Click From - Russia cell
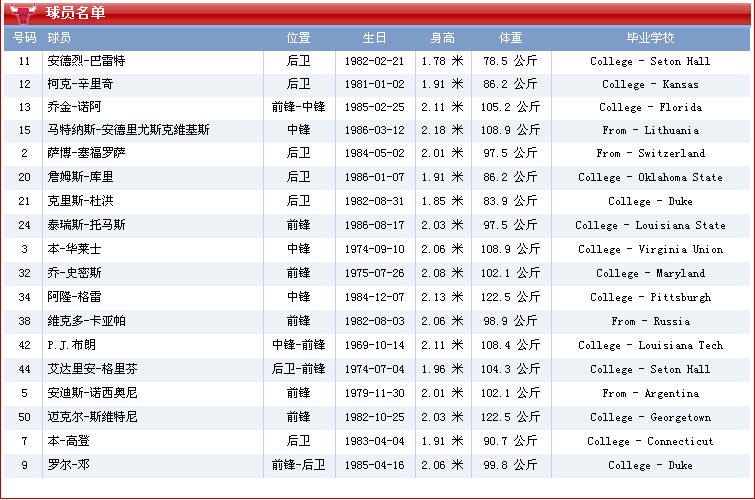The image size is (755, 500). point(651,321)
